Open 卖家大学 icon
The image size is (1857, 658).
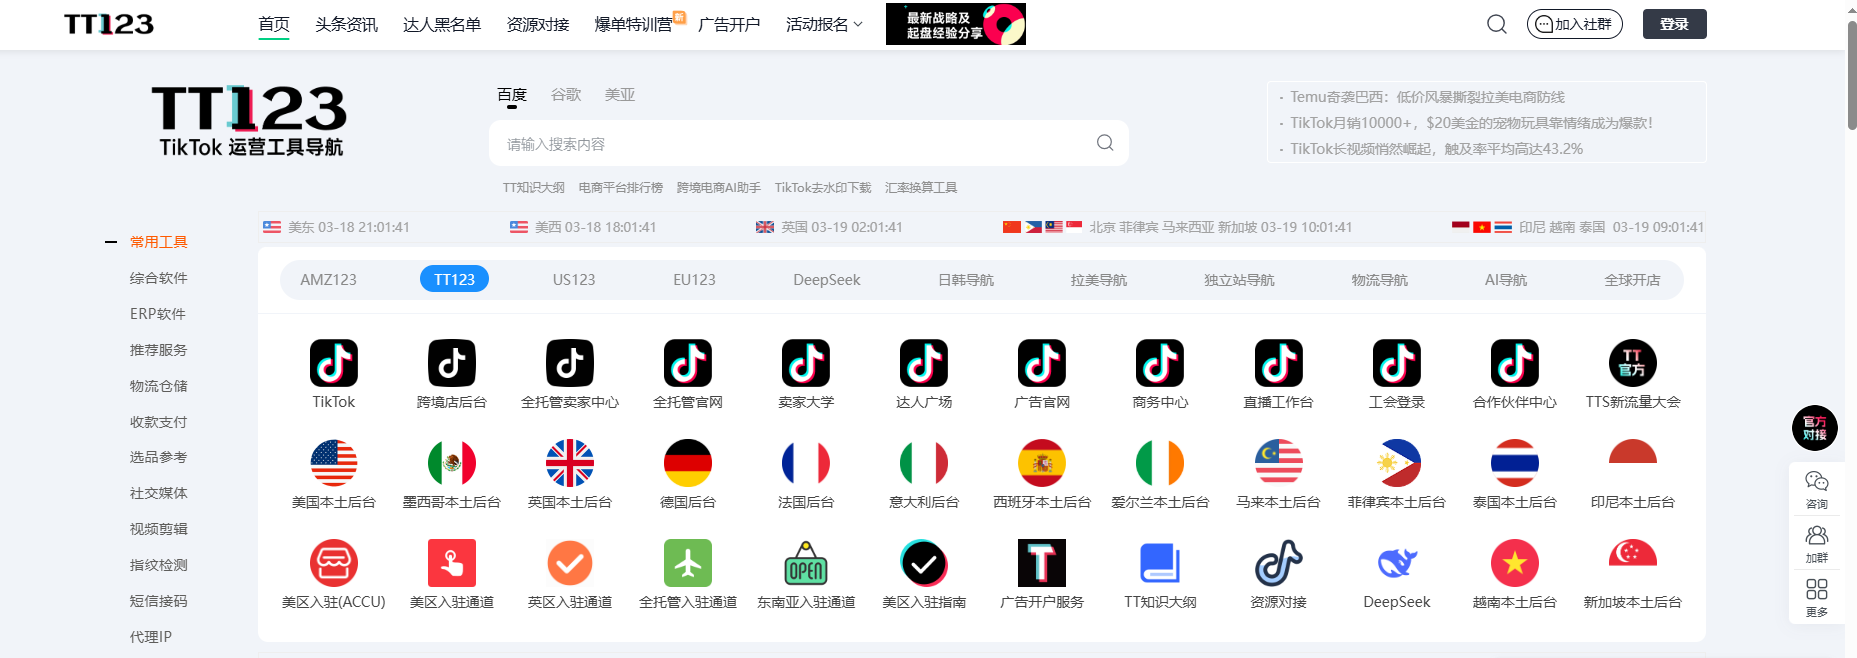pos(806,363)
